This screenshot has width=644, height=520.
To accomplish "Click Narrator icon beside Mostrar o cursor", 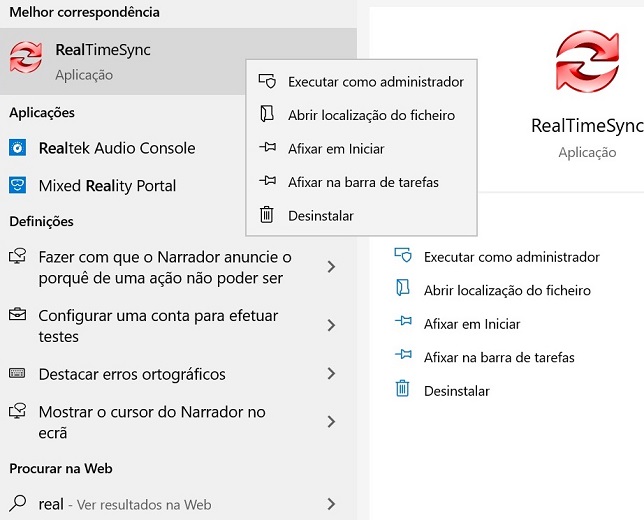I will pyautogui.click(x=17, y=411).
